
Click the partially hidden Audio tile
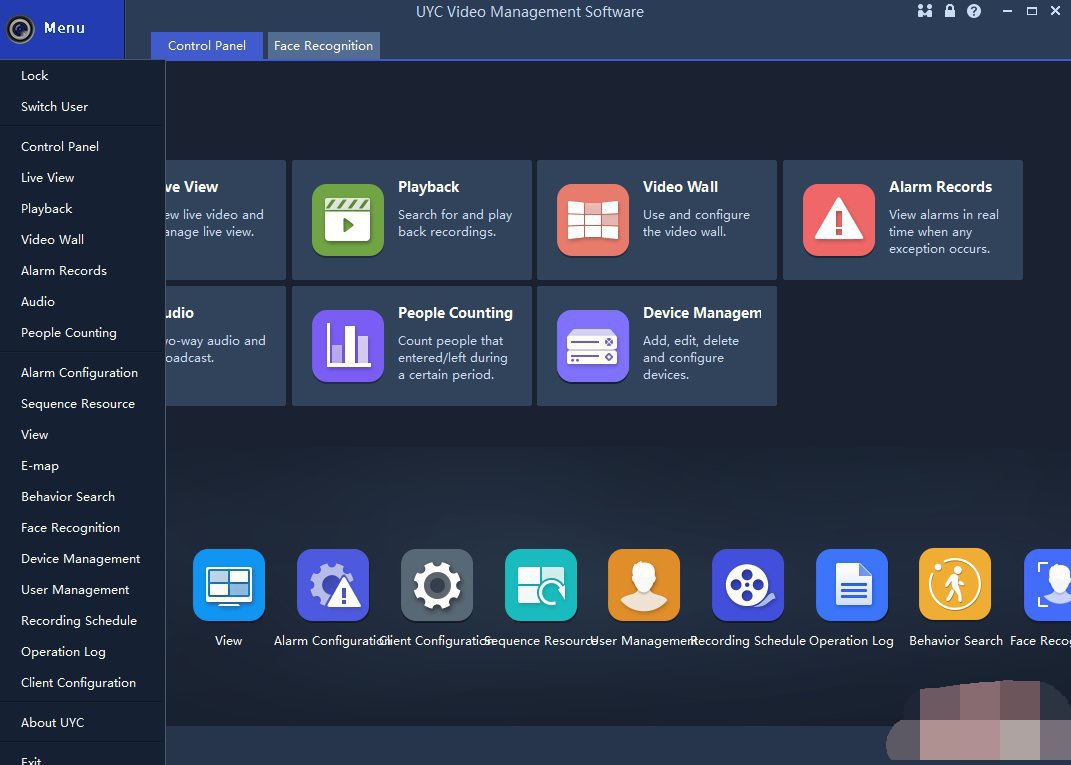(x=225, y=346)
